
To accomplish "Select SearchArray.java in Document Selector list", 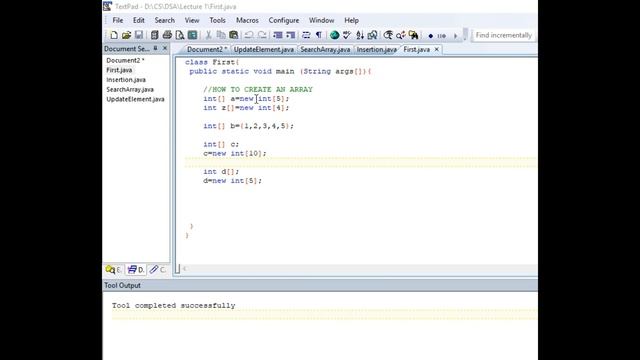I will tap(130, 89).
